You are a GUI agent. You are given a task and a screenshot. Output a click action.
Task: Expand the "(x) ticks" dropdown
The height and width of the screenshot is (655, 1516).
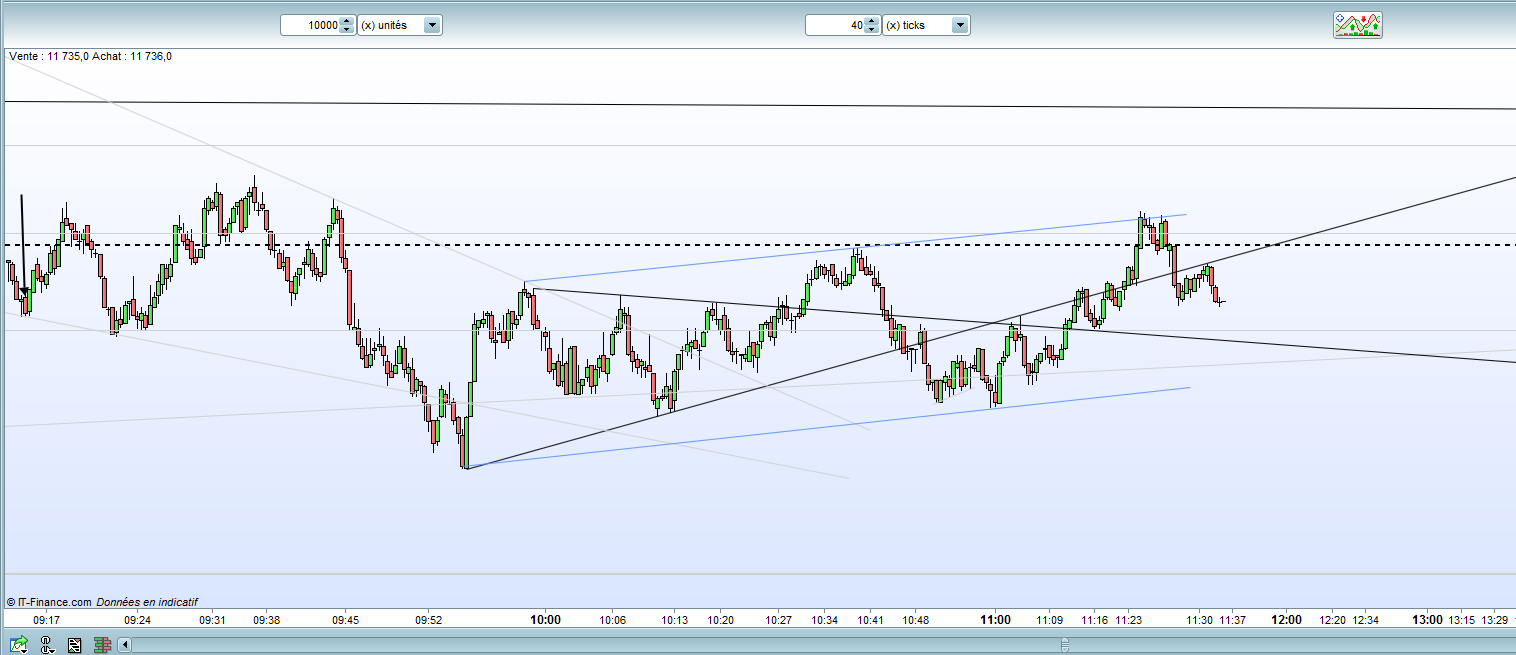960,25
